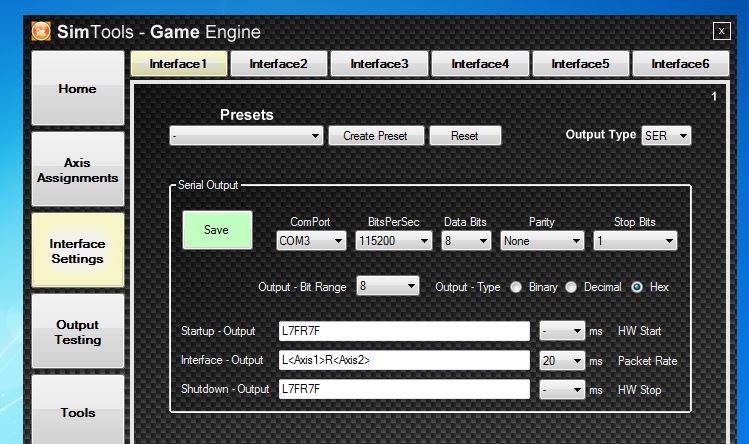Click the Output Type label near SER
Viewport: 749px width, 444px height.
pyautogui.click(x=600, y=135)
